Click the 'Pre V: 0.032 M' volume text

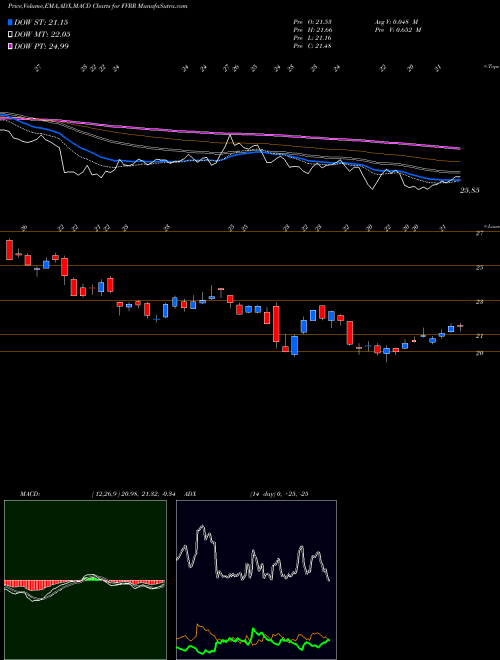tap(397, 30)
